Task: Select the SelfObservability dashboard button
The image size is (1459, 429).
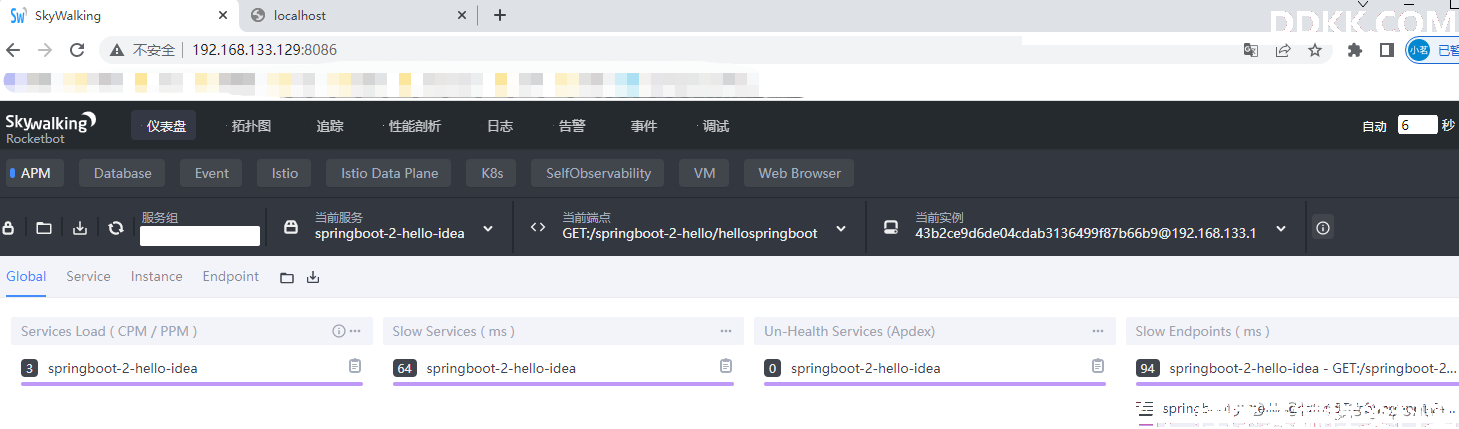Action: 598,173
